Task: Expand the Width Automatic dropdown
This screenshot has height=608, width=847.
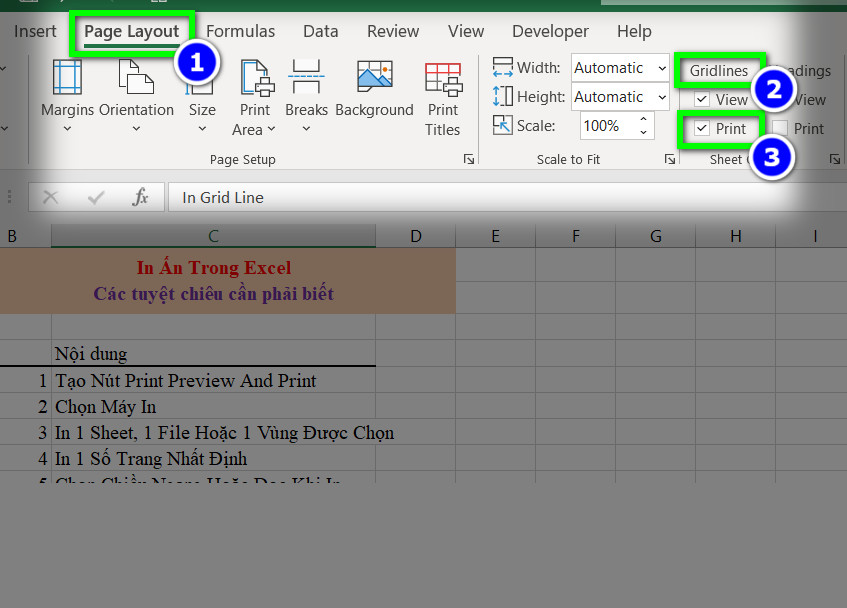Action: [x=661, y=68]
